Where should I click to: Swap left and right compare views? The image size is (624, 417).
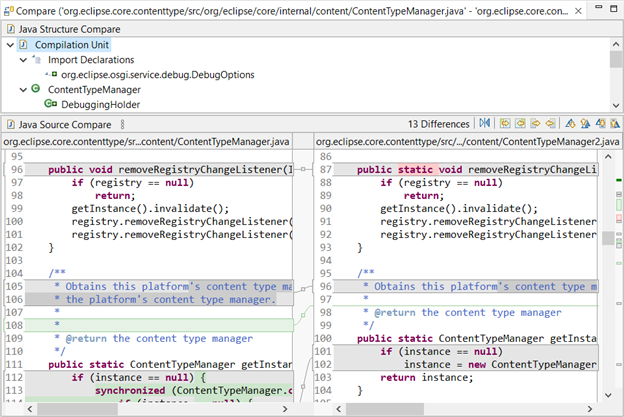point(484,123)
